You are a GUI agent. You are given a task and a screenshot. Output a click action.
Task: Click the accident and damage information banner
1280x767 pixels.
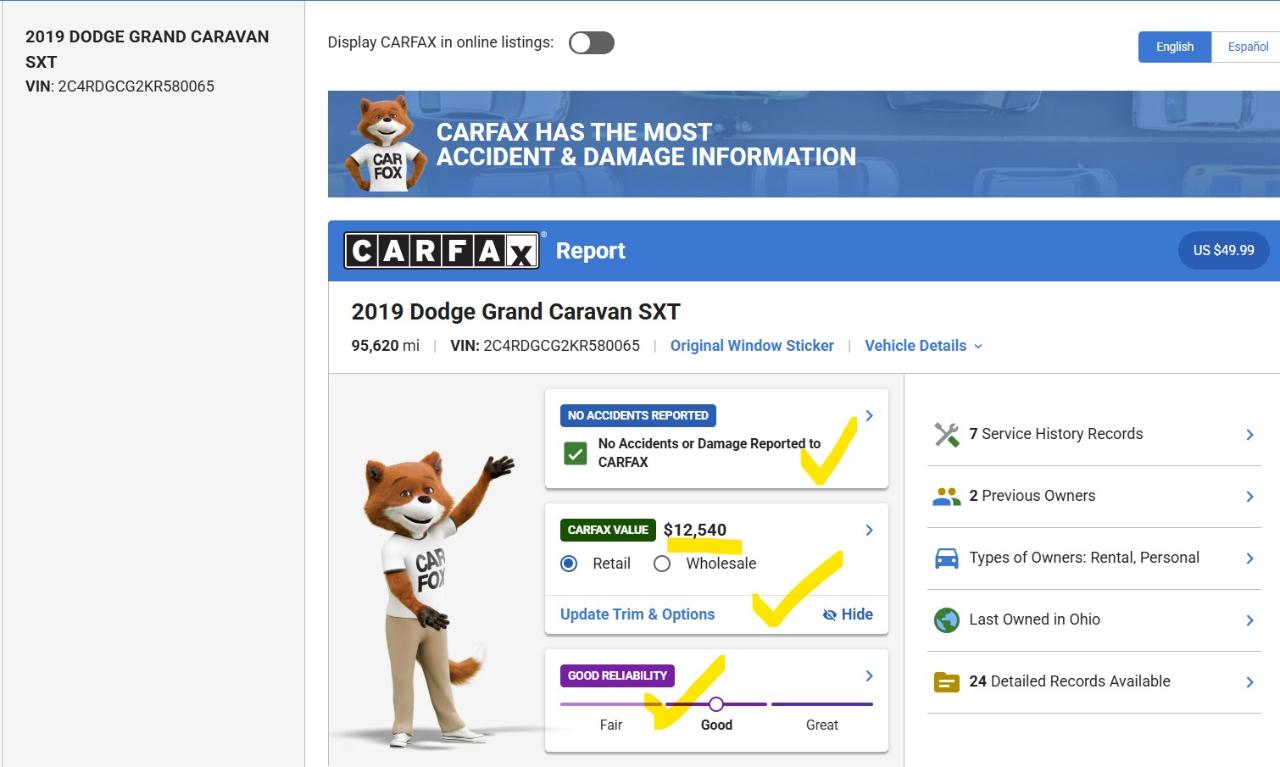pyautogui.click(x=804, y=144)
